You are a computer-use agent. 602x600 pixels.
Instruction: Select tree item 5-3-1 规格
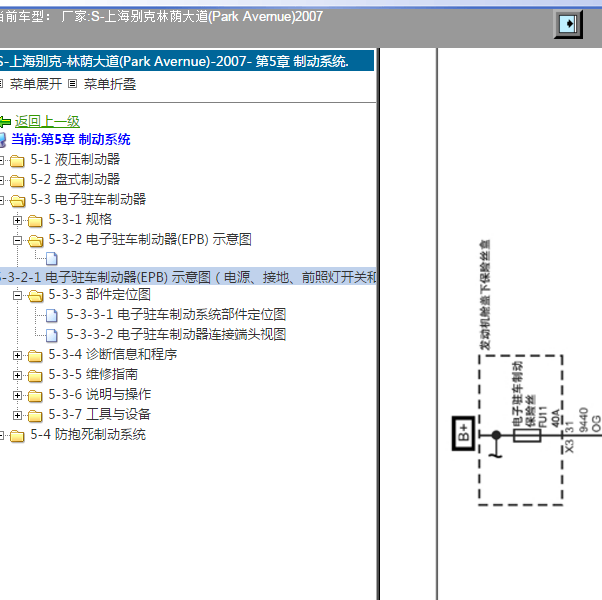click(80, 219)
